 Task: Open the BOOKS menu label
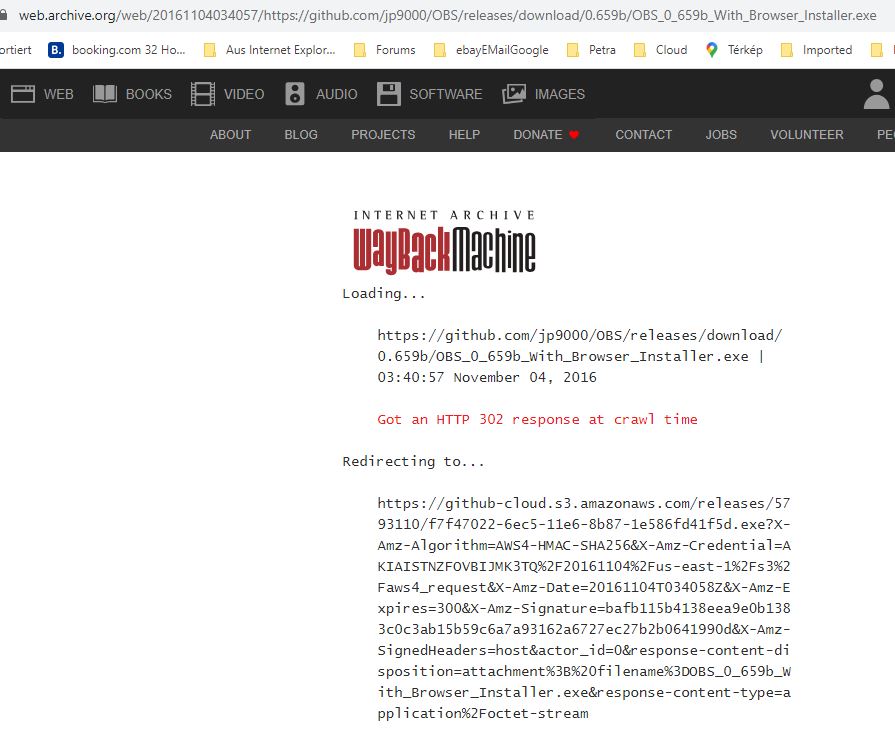148,94
